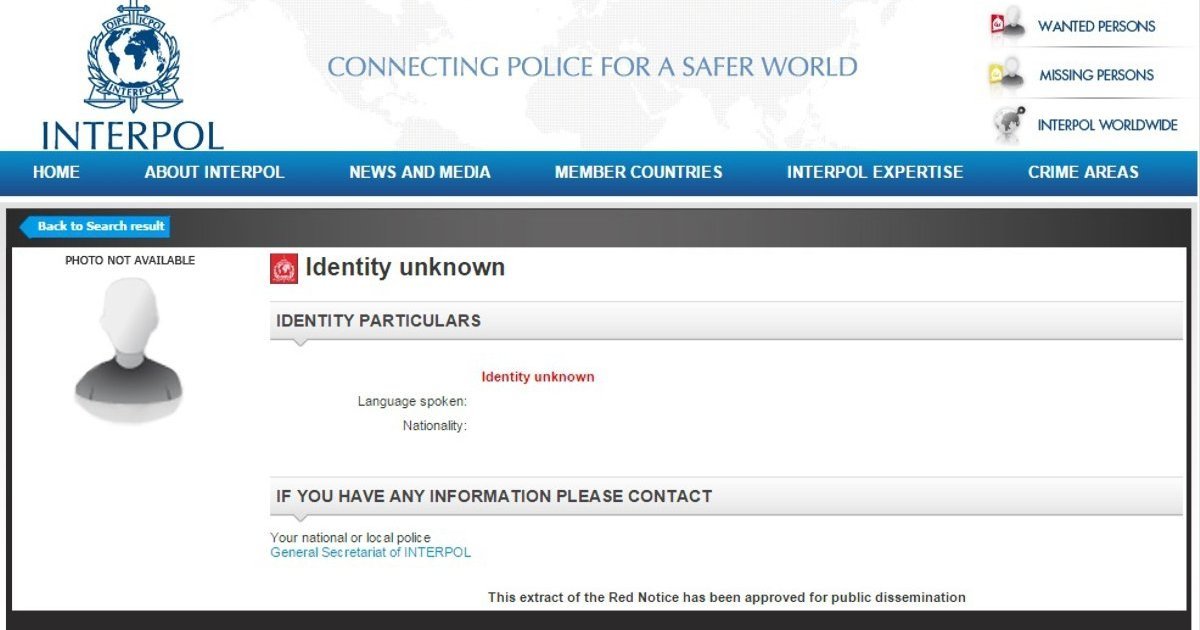Navigate to CRIME AREAS
Image resolution: width=1200 pixels, height=630 pixels.
tap(1083, 172)
